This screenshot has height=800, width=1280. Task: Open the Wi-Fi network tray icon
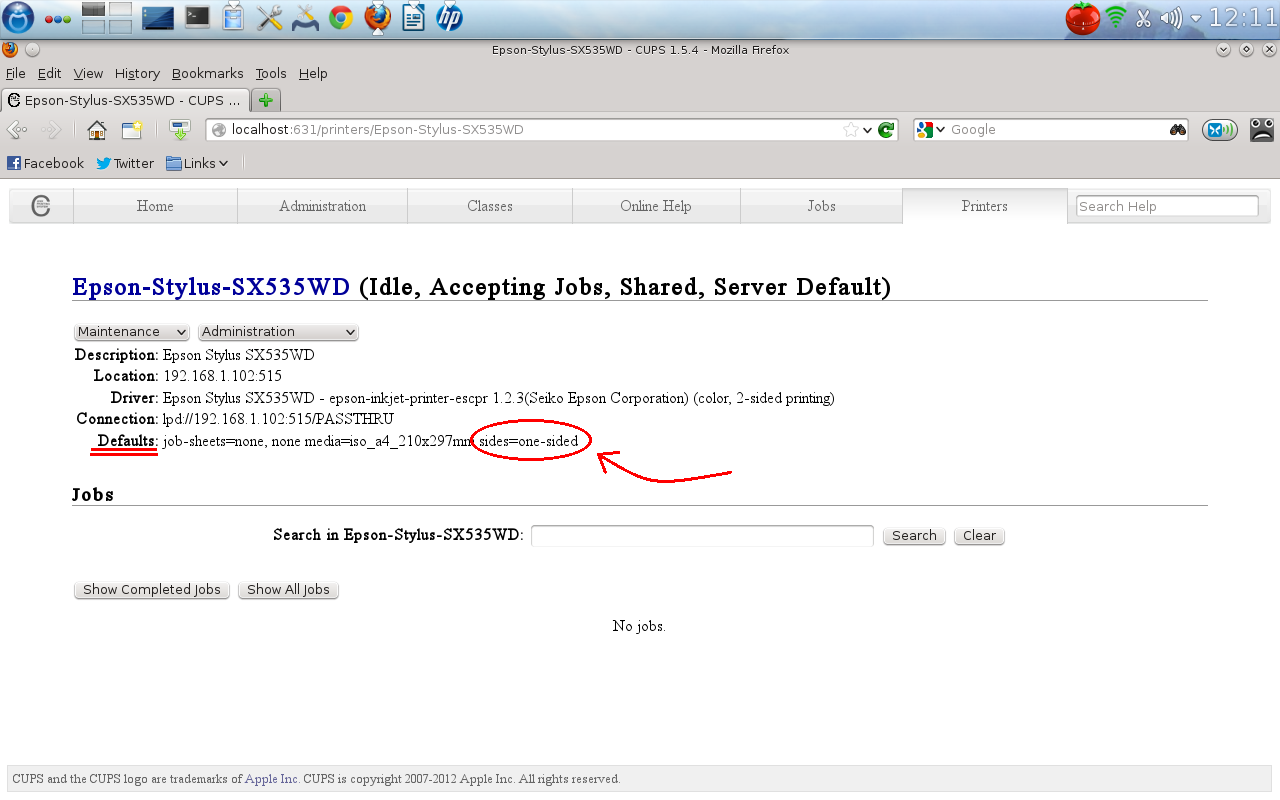coord(1116,17)
